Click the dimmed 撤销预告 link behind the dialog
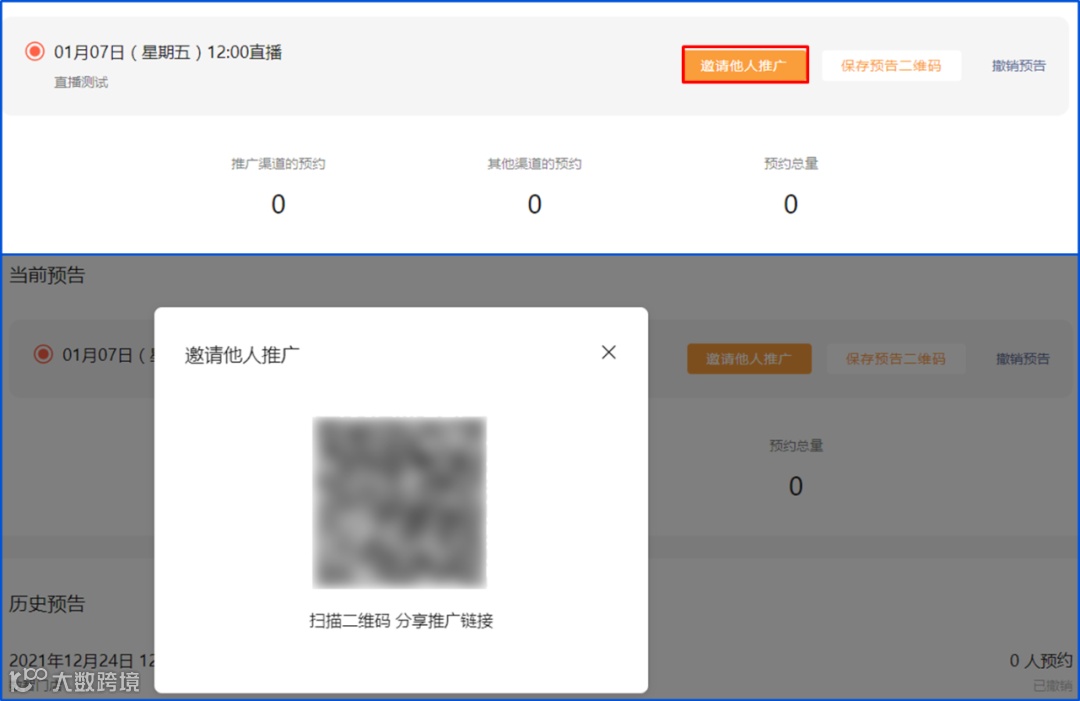 pyautogui.click(x=1023, y=359)
